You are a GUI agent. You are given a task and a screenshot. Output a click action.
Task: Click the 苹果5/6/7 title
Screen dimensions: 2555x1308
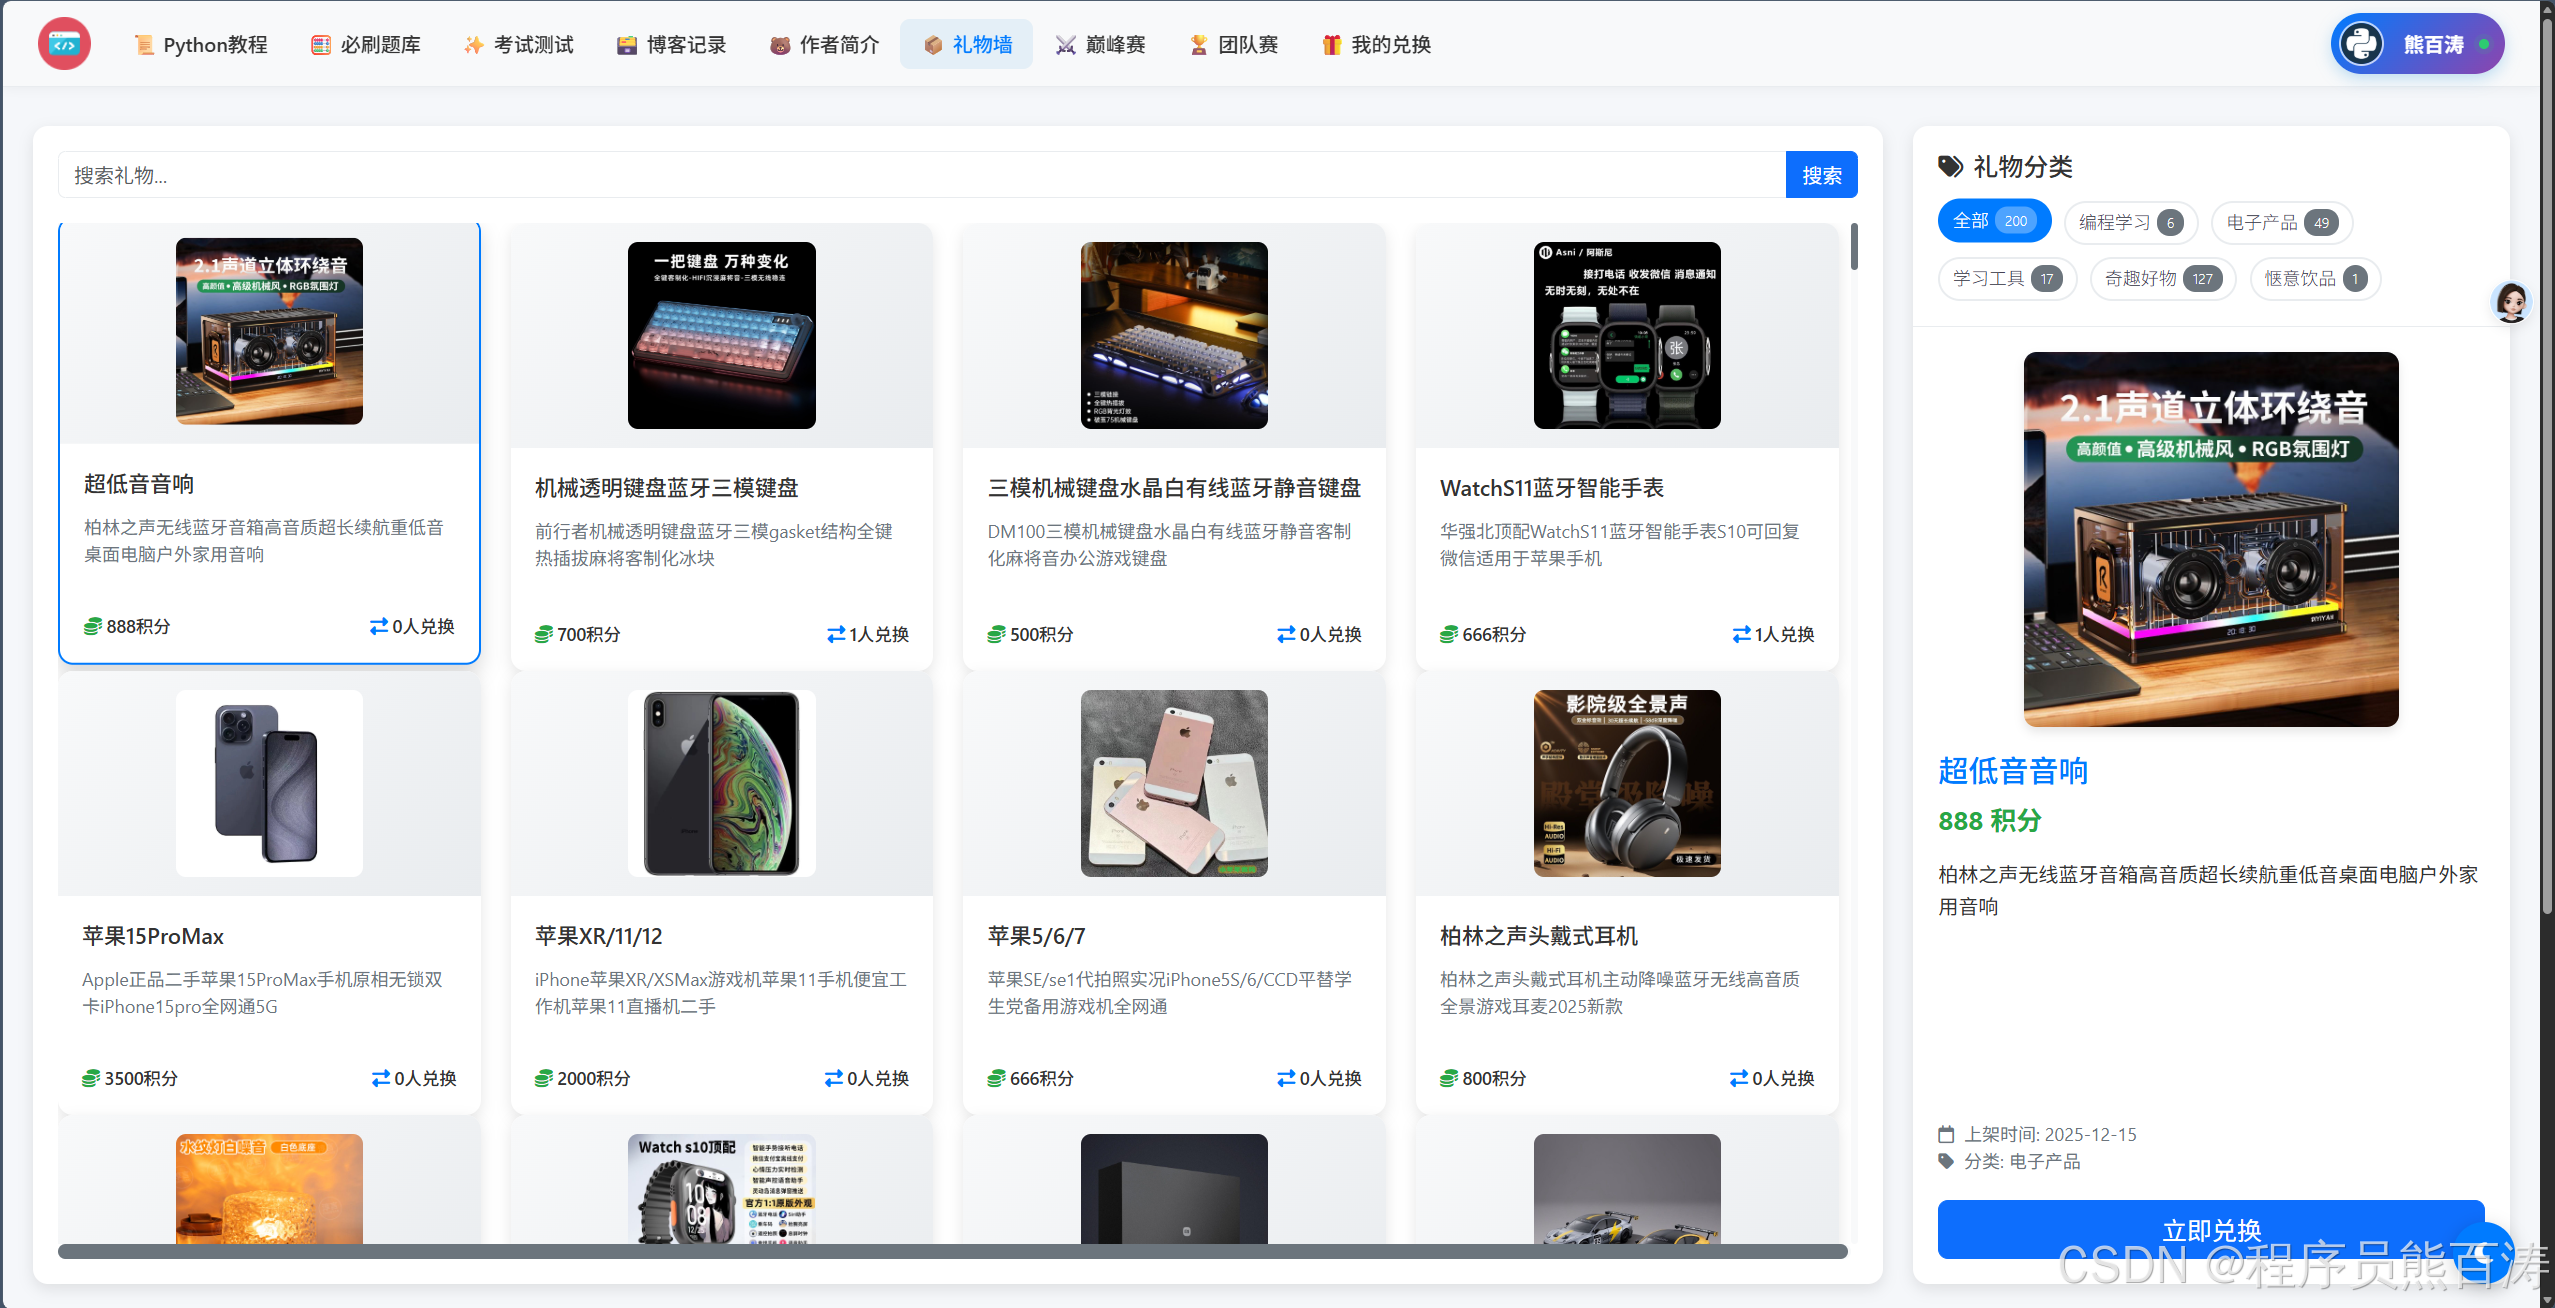1037,936
